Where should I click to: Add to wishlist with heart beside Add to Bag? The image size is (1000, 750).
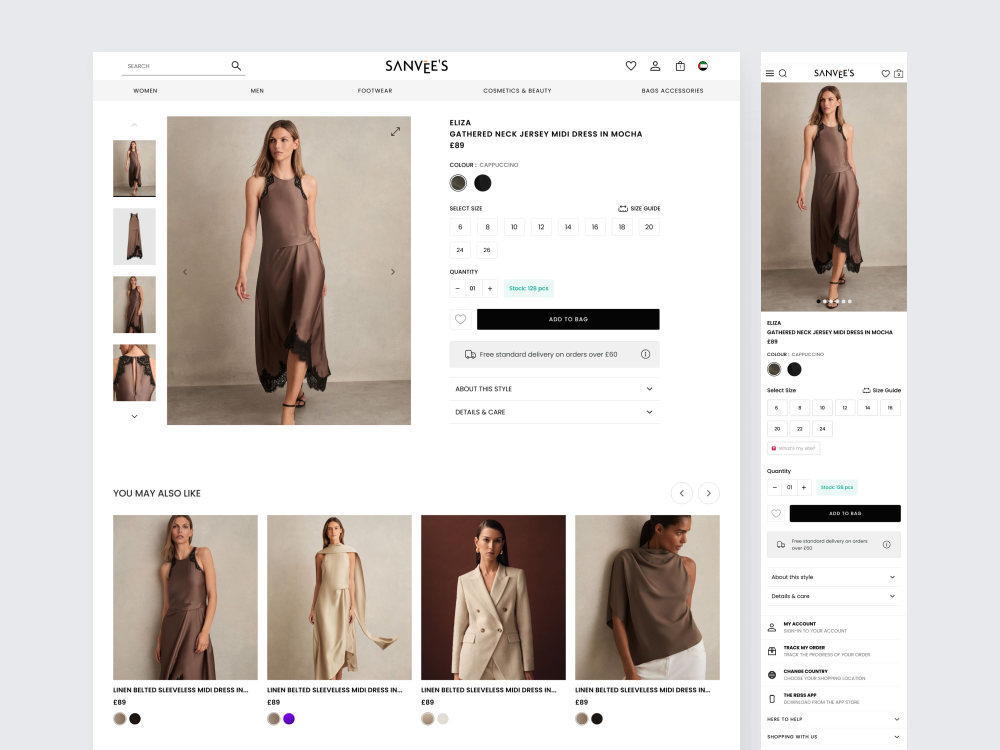[460, 320]
